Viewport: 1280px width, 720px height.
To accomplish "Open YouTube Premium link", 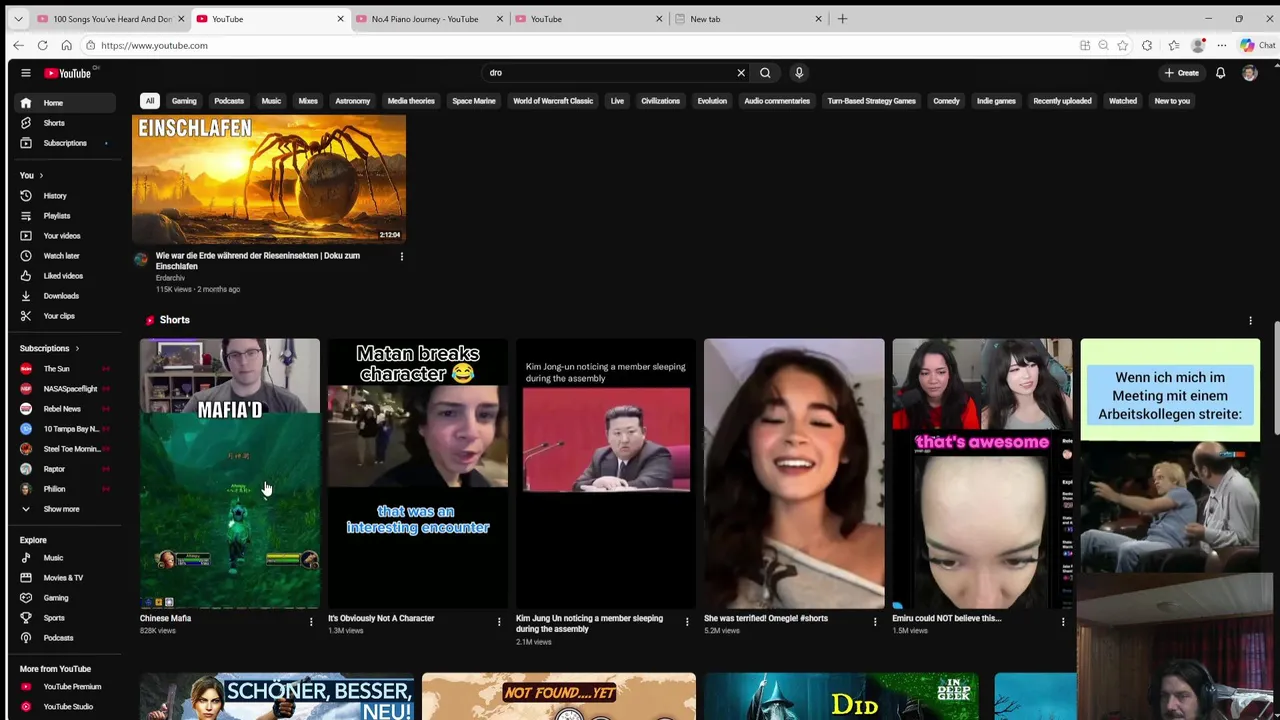I will tap(66, 687).
